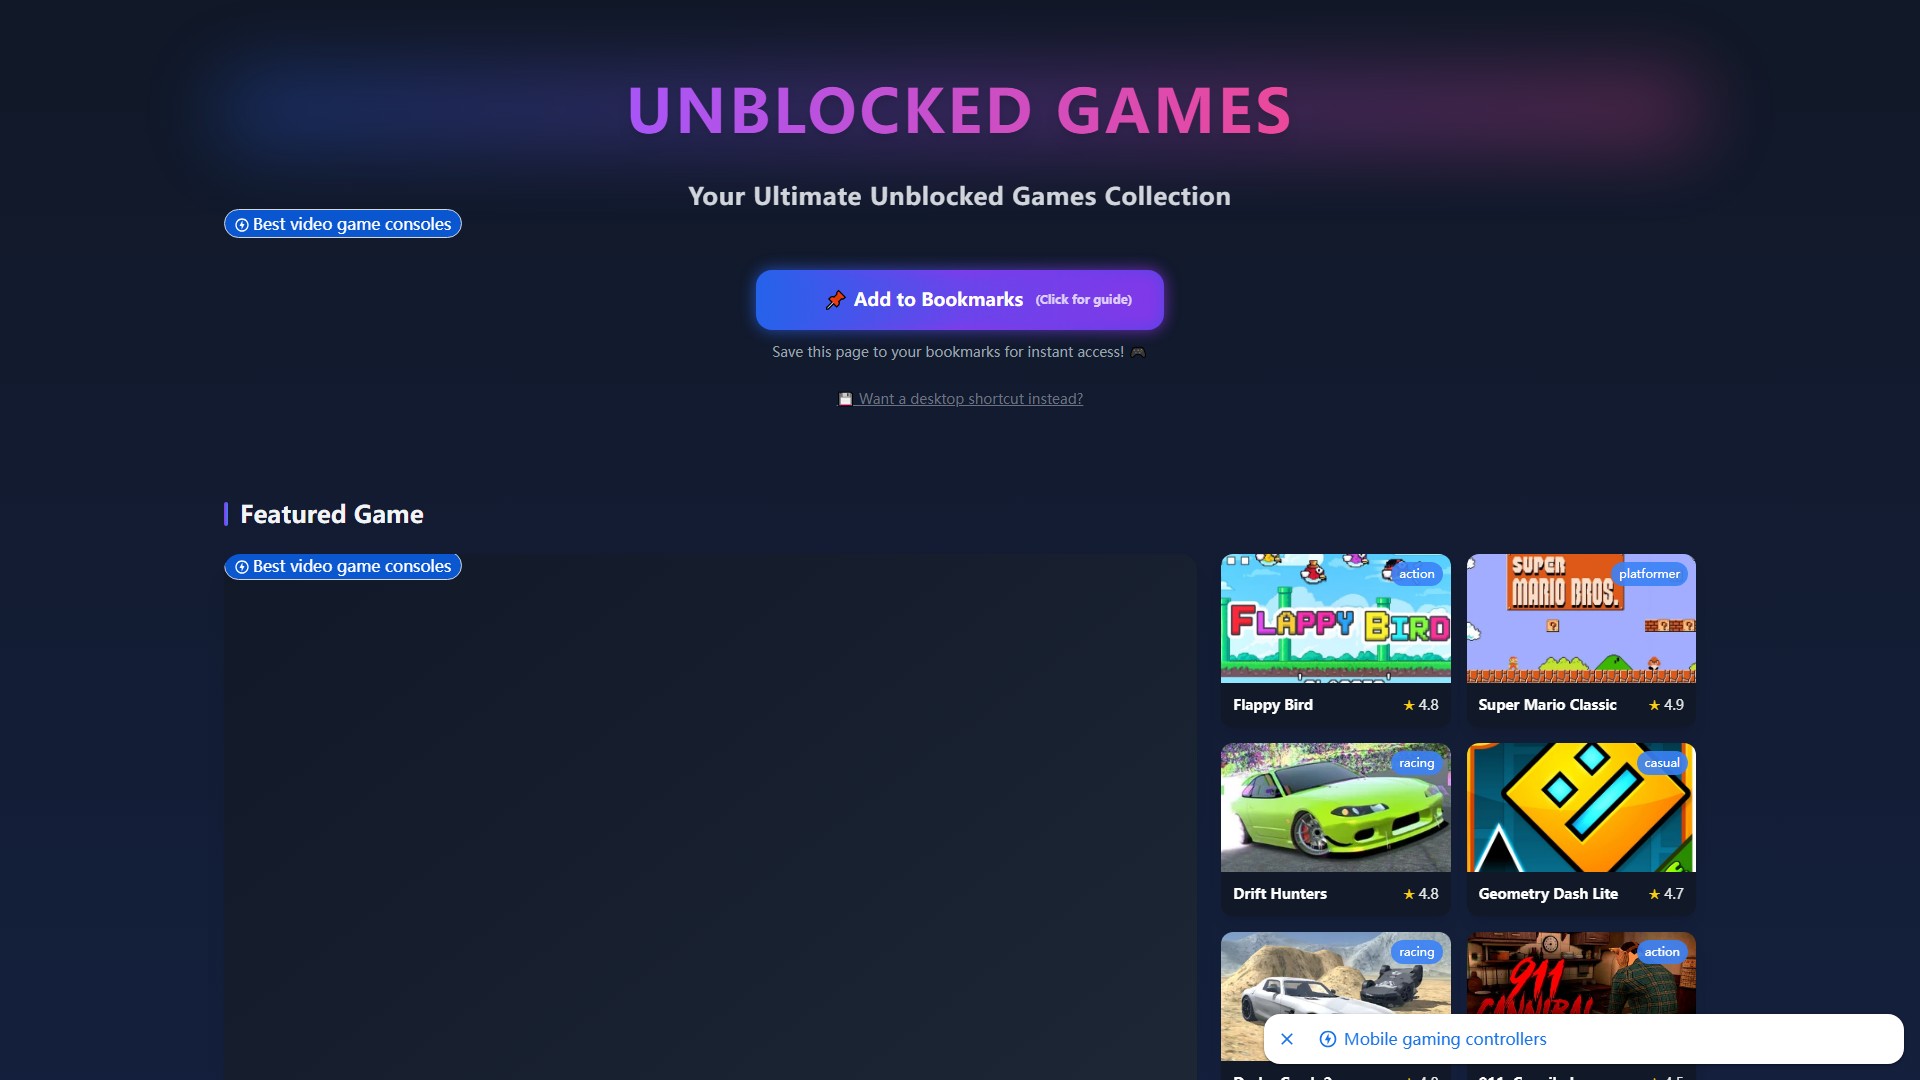1920x1080 pixels.
Task: Click the top Best video game consoles ad icon
Action: [241, 225]
